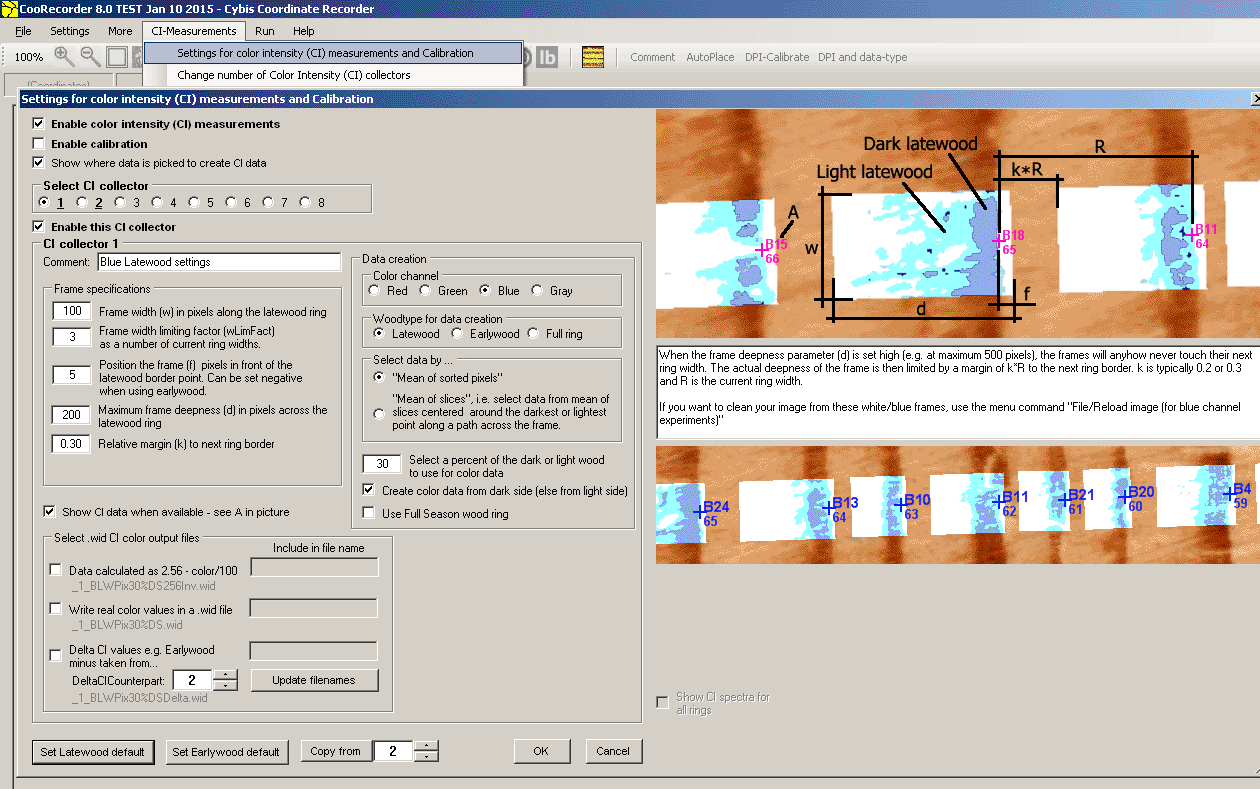Click the Set Earlywood default button
The height and width of the screenshot is (789, 1260).
226,752
